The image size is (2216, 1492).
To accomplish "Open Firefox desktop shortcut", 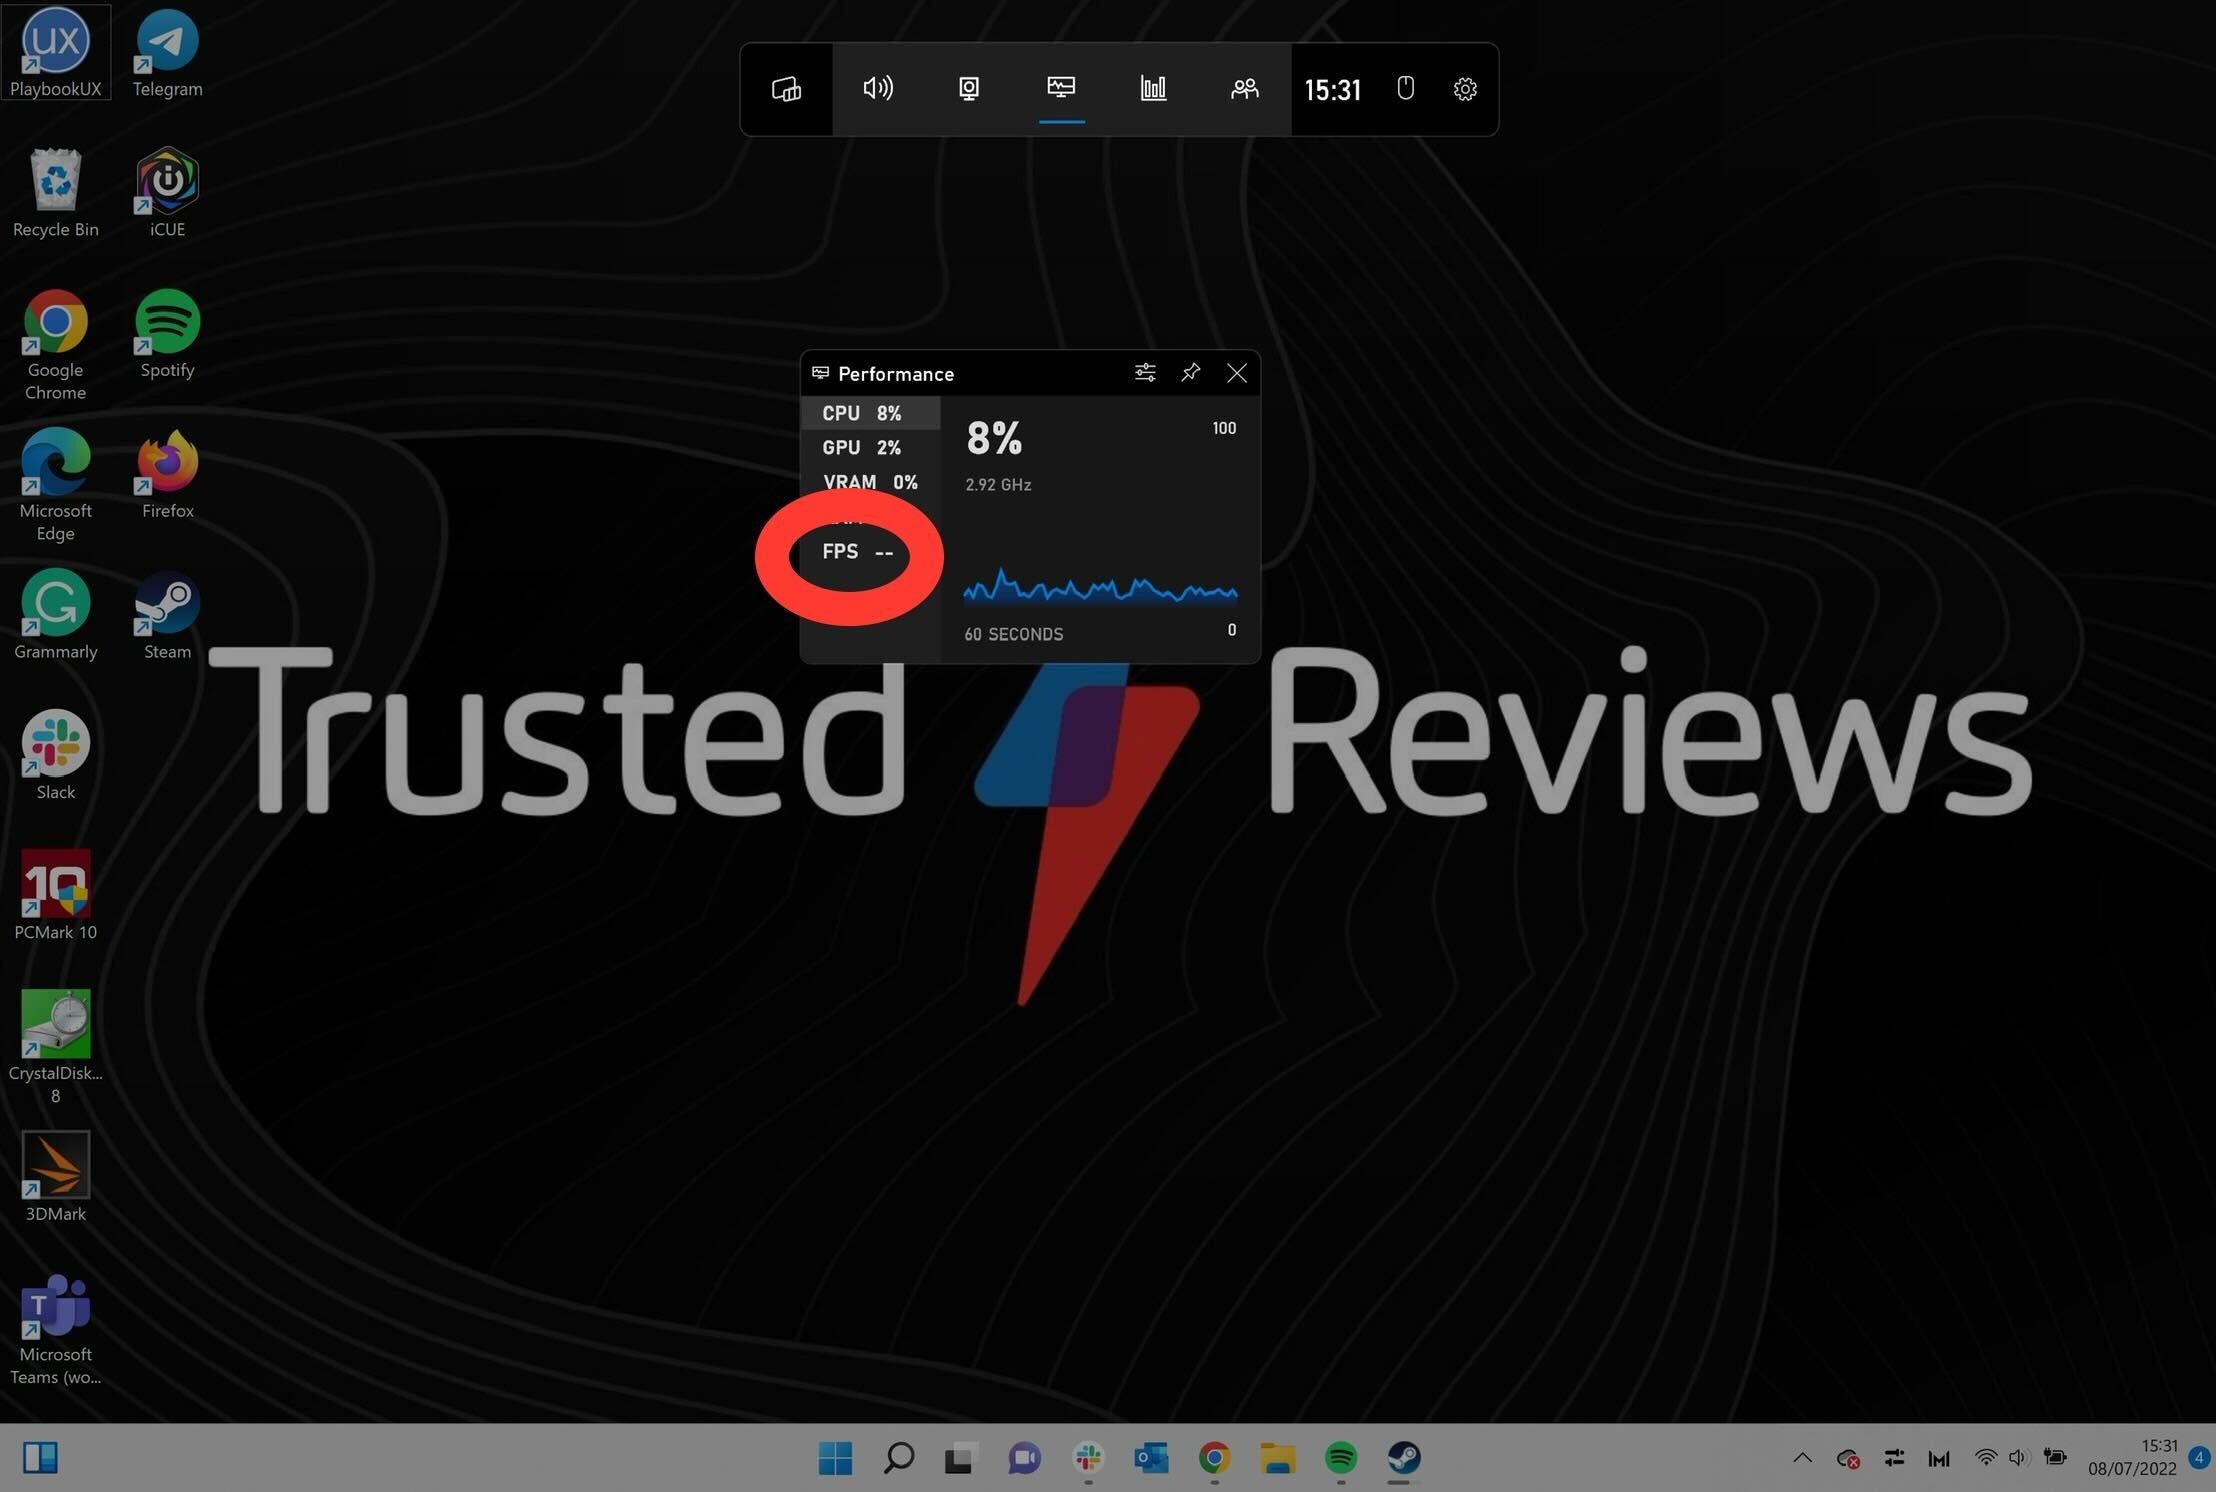I will [x=167, y=475].
